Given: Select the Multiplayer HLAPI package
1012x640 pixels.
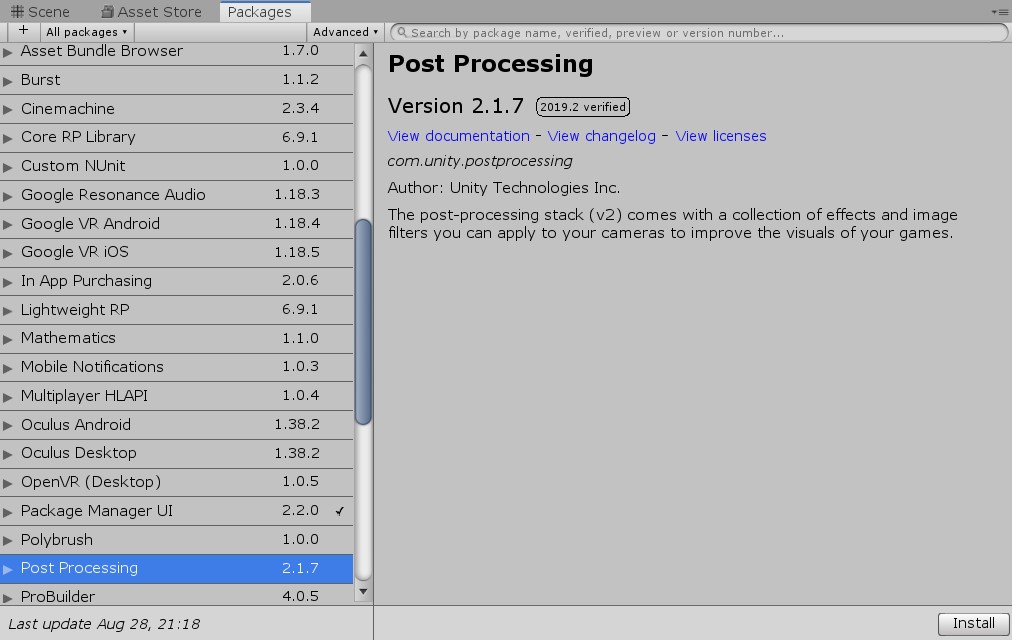Looking at the screenshot, I should [x=176, y=395].
